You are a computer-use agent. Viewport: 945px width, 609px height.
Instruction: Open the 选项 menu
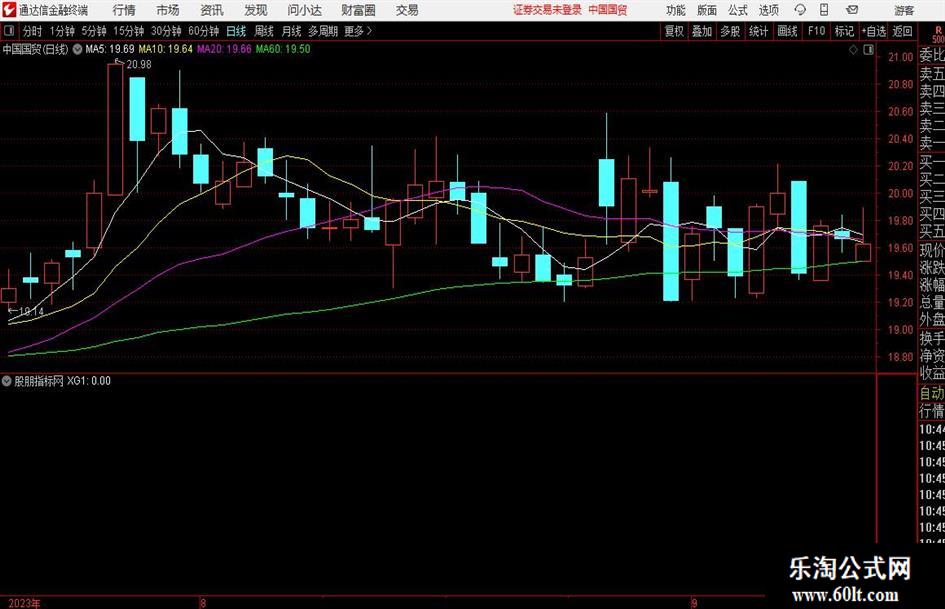click(768, 10)
